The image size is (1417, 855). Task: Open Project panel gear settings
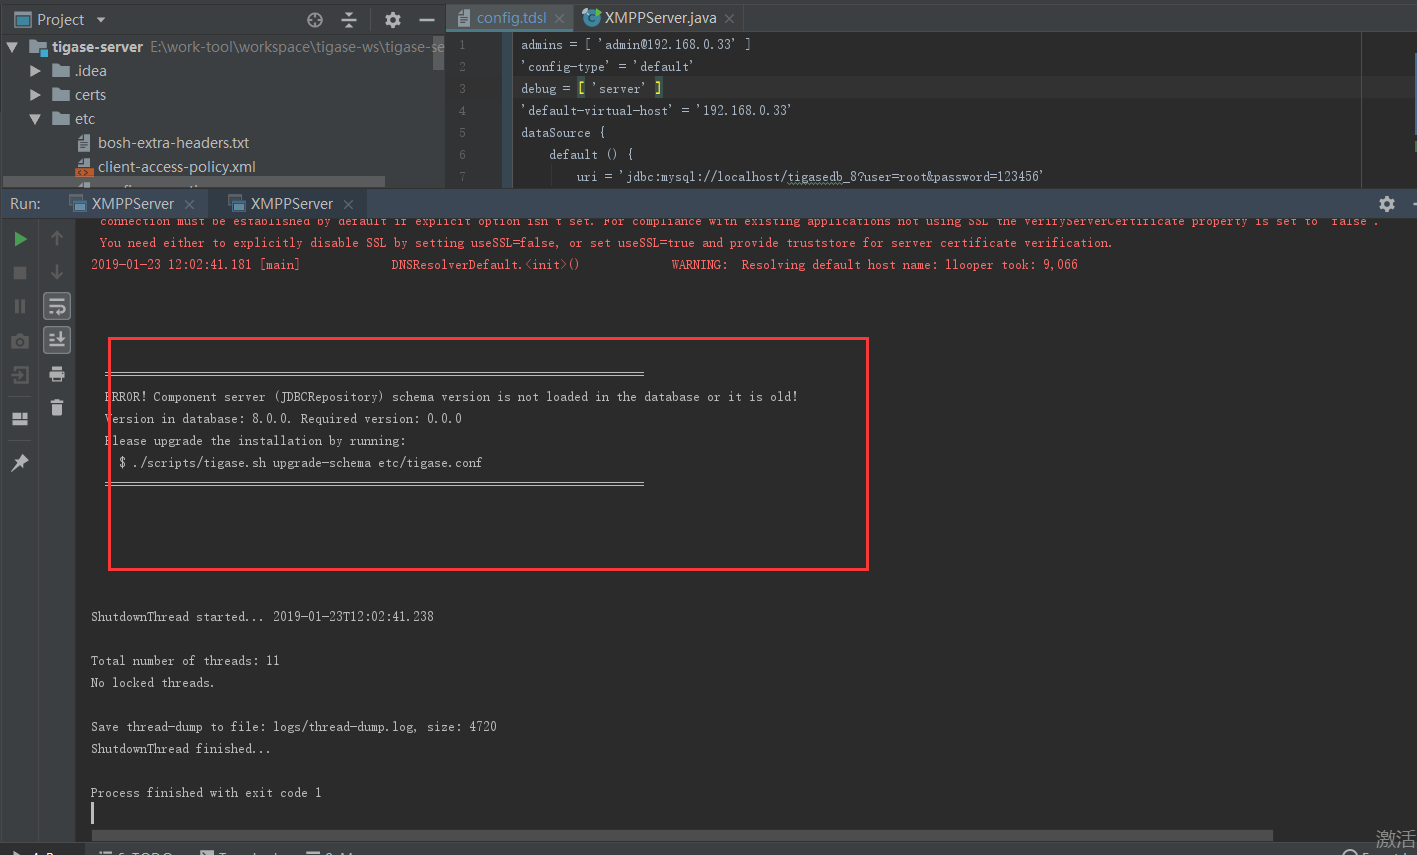click(393, 20)
